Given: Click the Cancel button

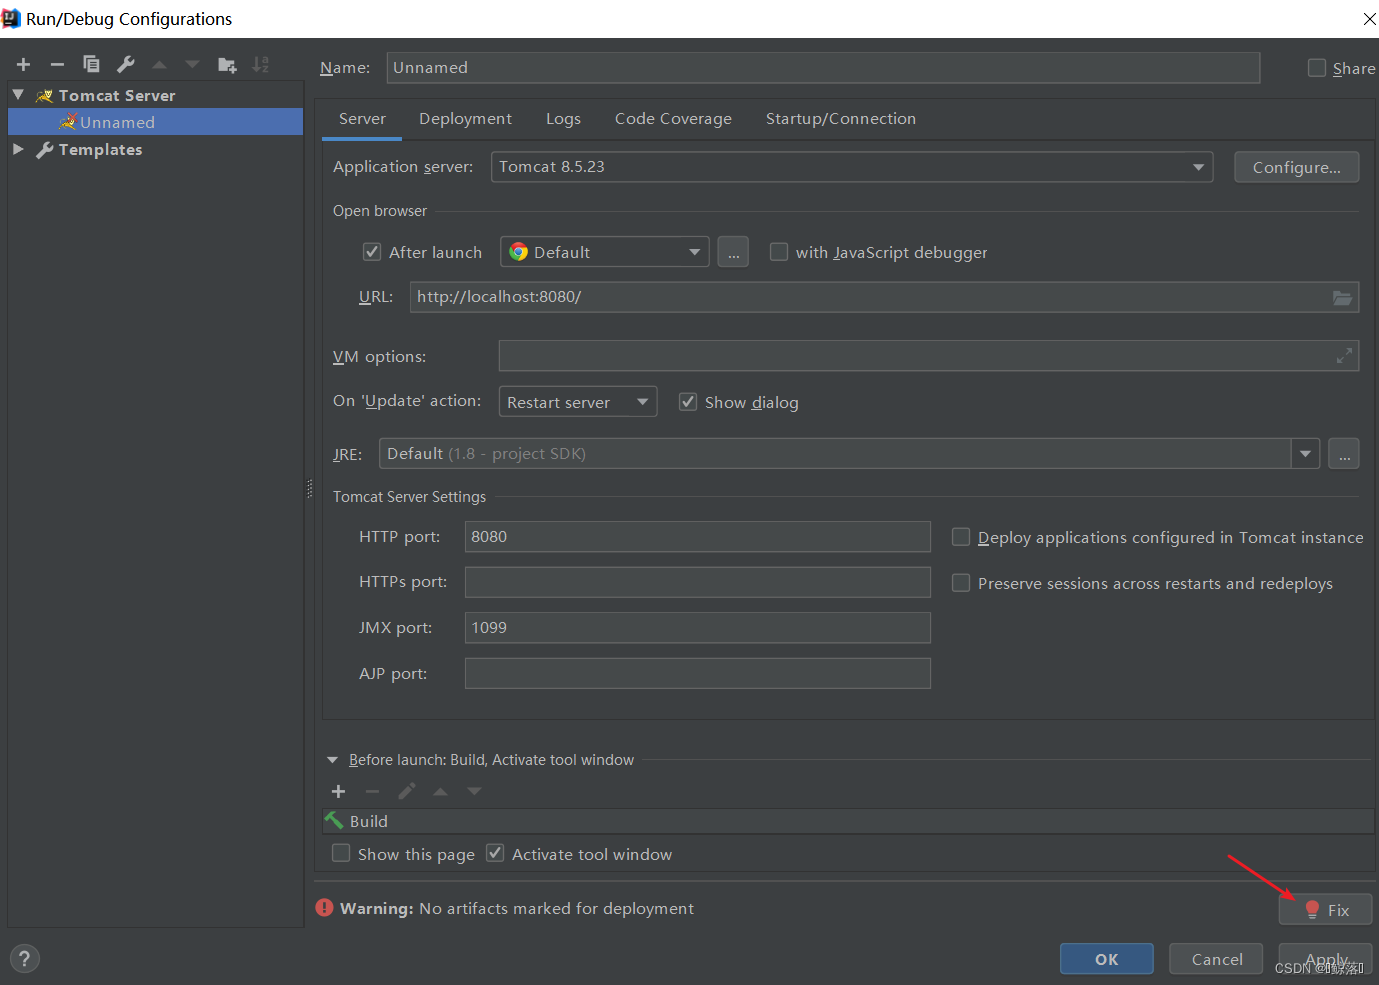Looking at the screenshot, I should click(x=1216, y=959).
